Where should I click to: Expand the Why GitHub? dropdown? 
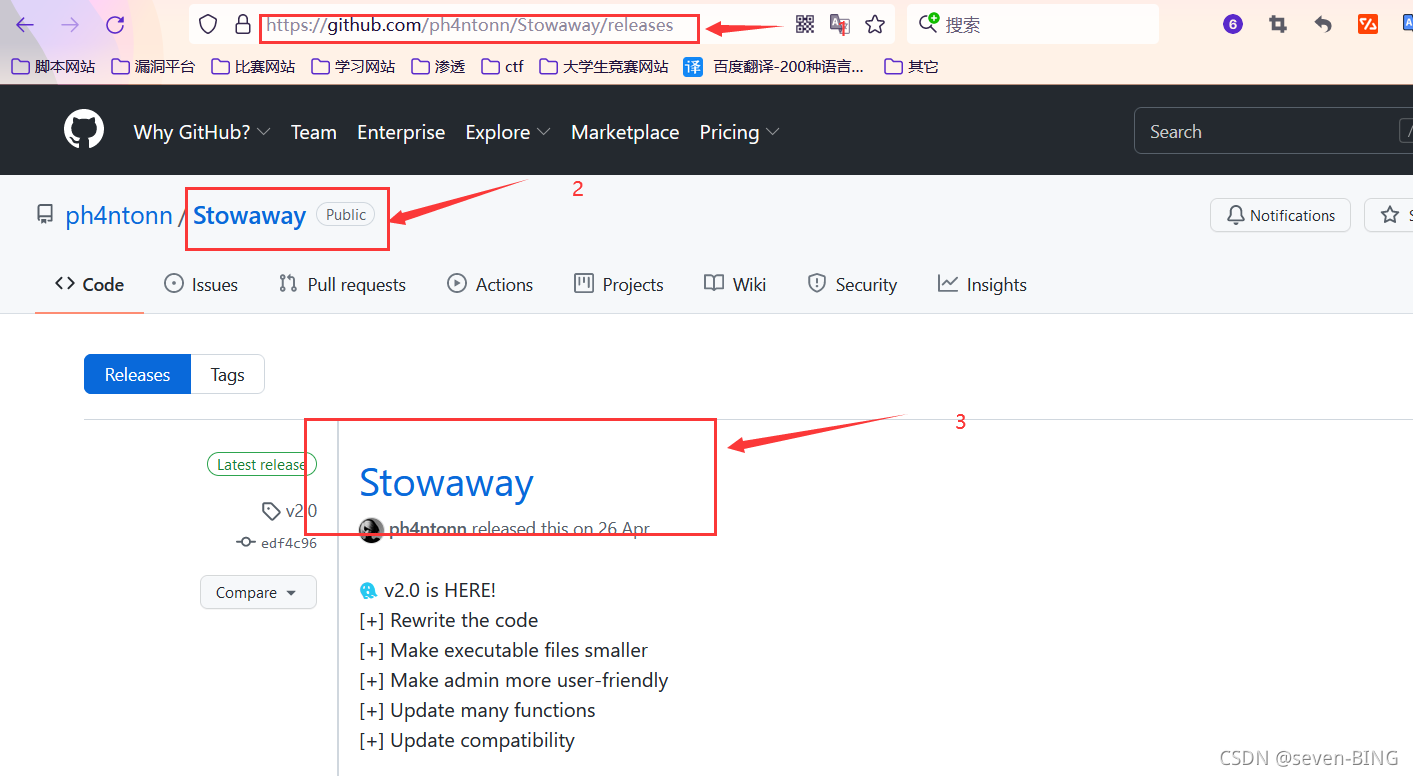(x=202, y=132)
